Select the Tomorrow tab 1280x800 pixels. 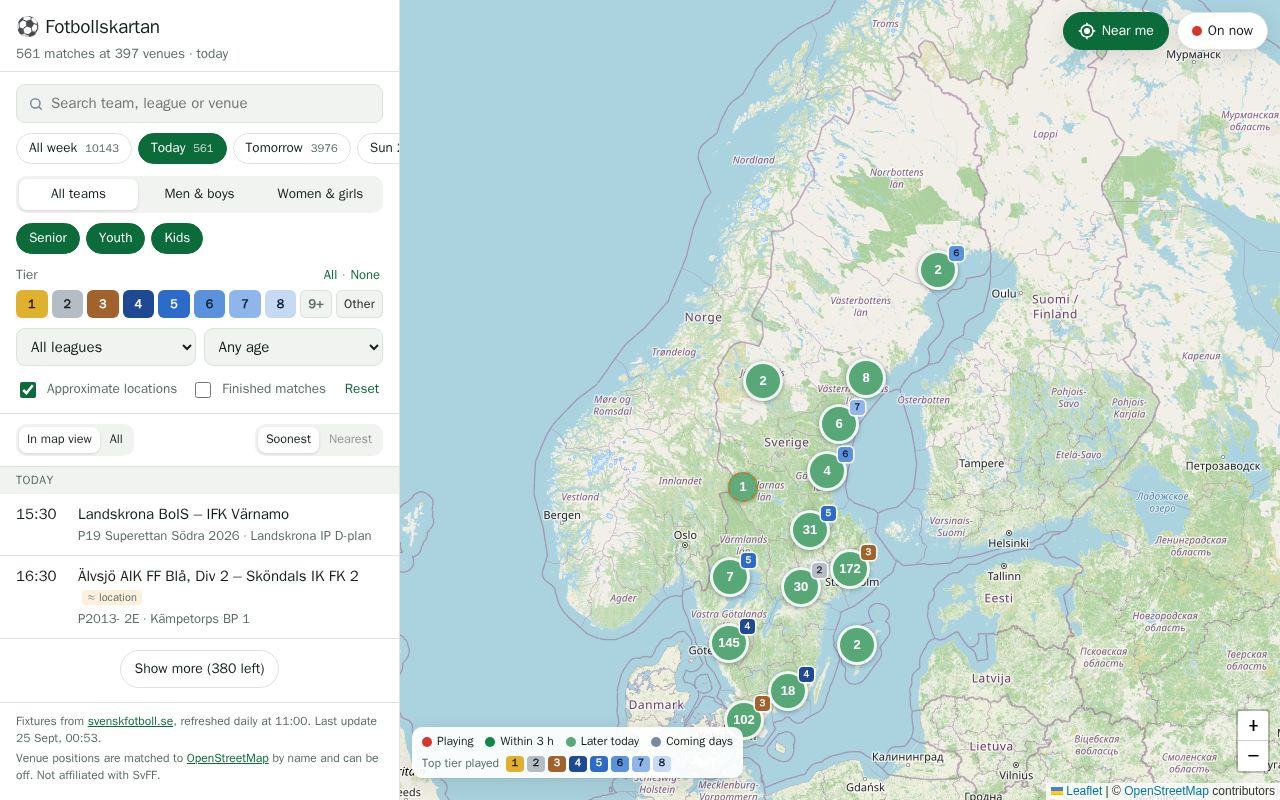[x=292, y=148]
